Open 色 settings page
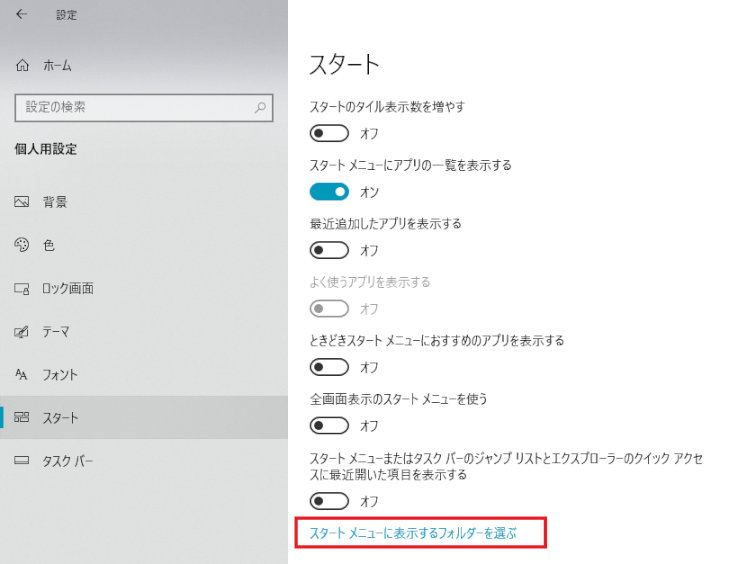This screenshot has width=738, height=564. [144, 245]
